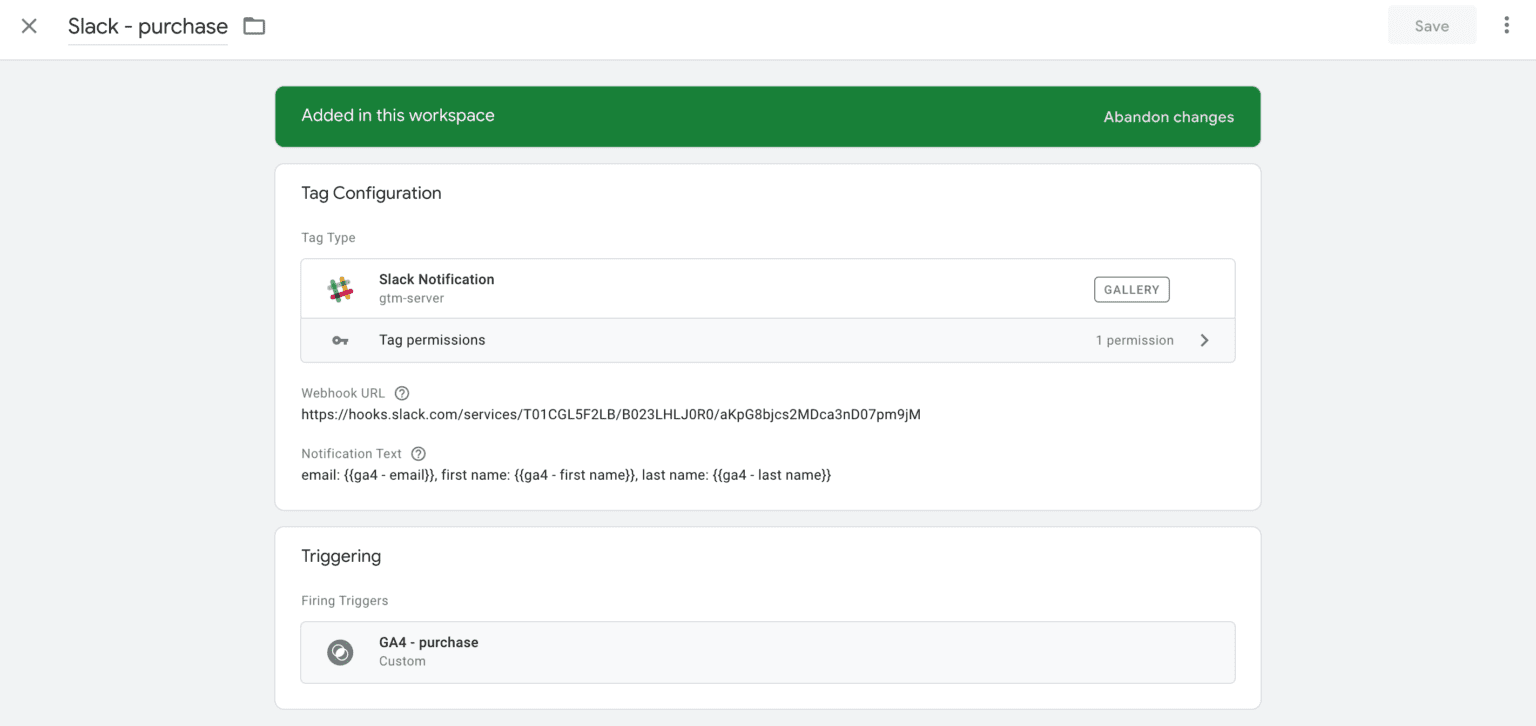This screenshot has width=1536, height=726.
Task: Open help icon next to Webhook URL
Action: [402, 393]
